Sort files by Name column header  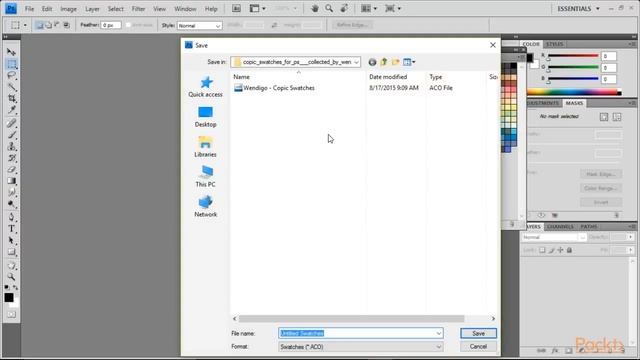coord(241,77)
